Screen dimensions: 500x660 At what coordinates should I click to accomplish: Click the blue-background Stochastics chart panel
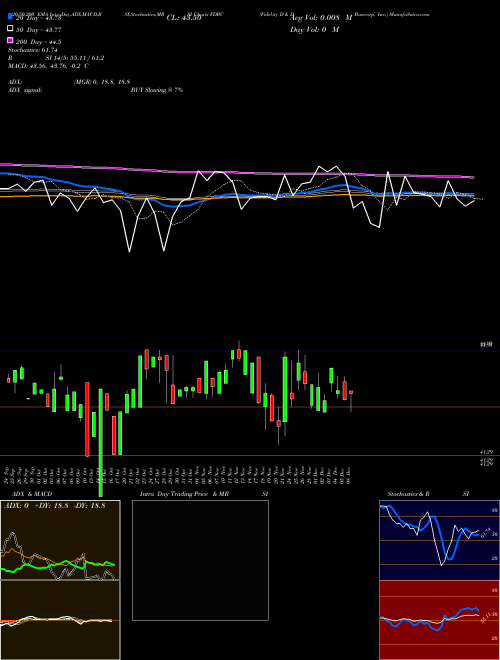coord(439,540)
